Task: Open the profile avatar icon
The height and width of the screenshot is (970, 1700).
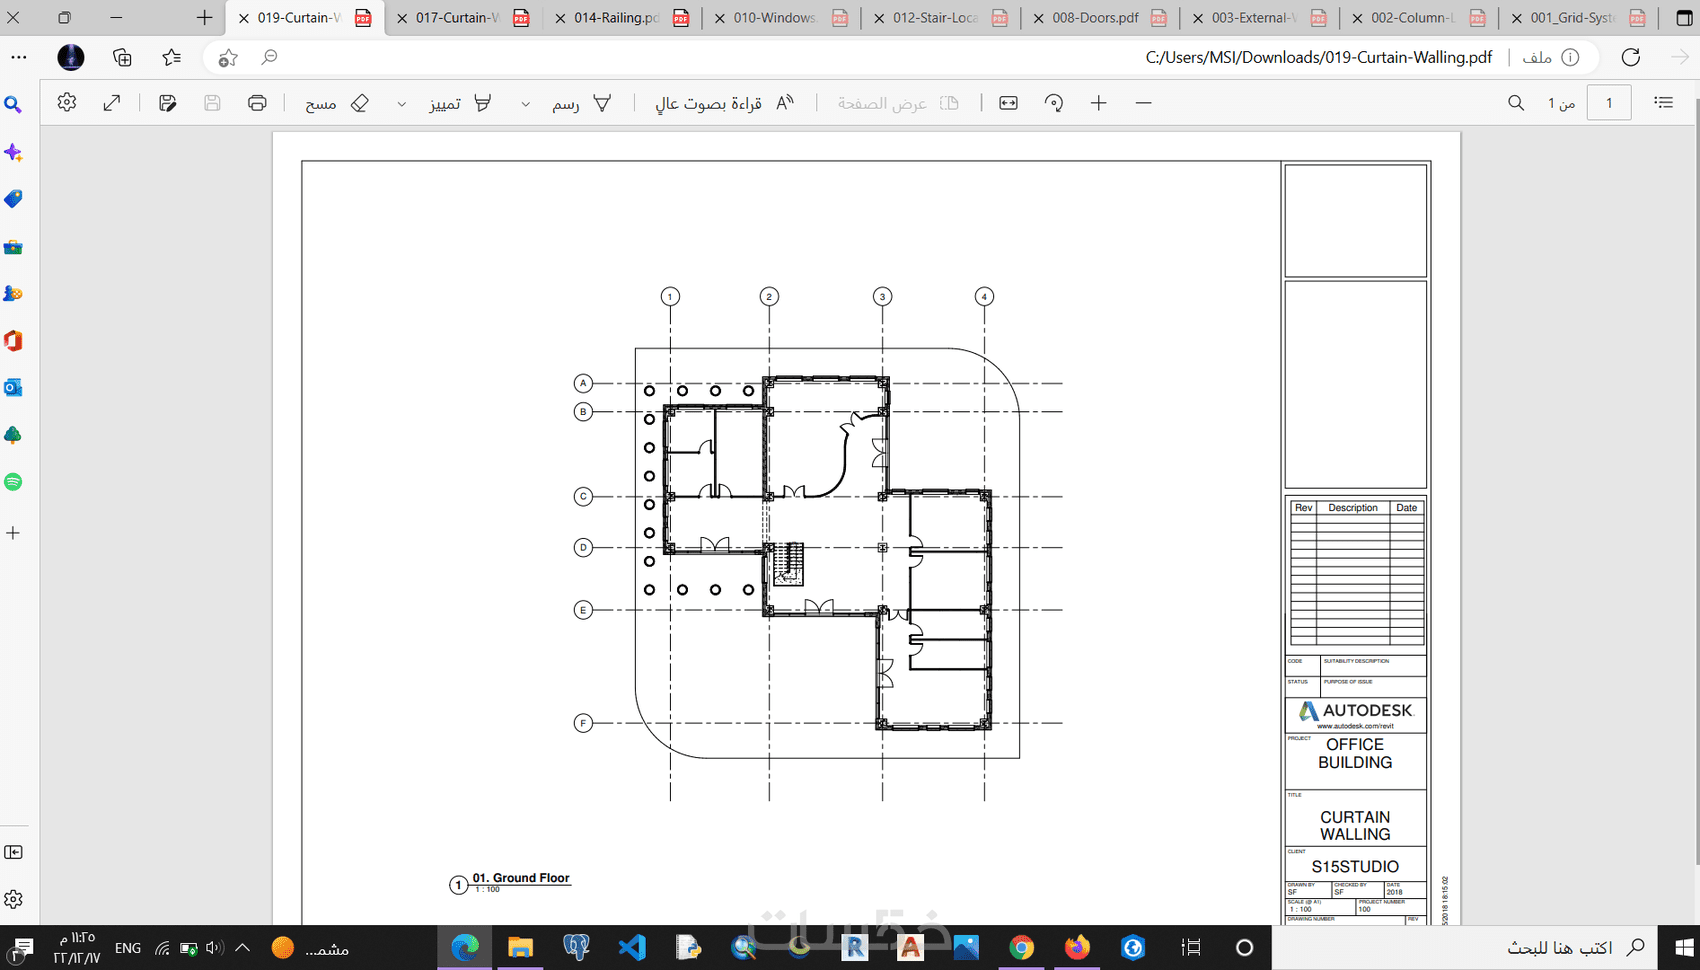Action: pos(71,57)
